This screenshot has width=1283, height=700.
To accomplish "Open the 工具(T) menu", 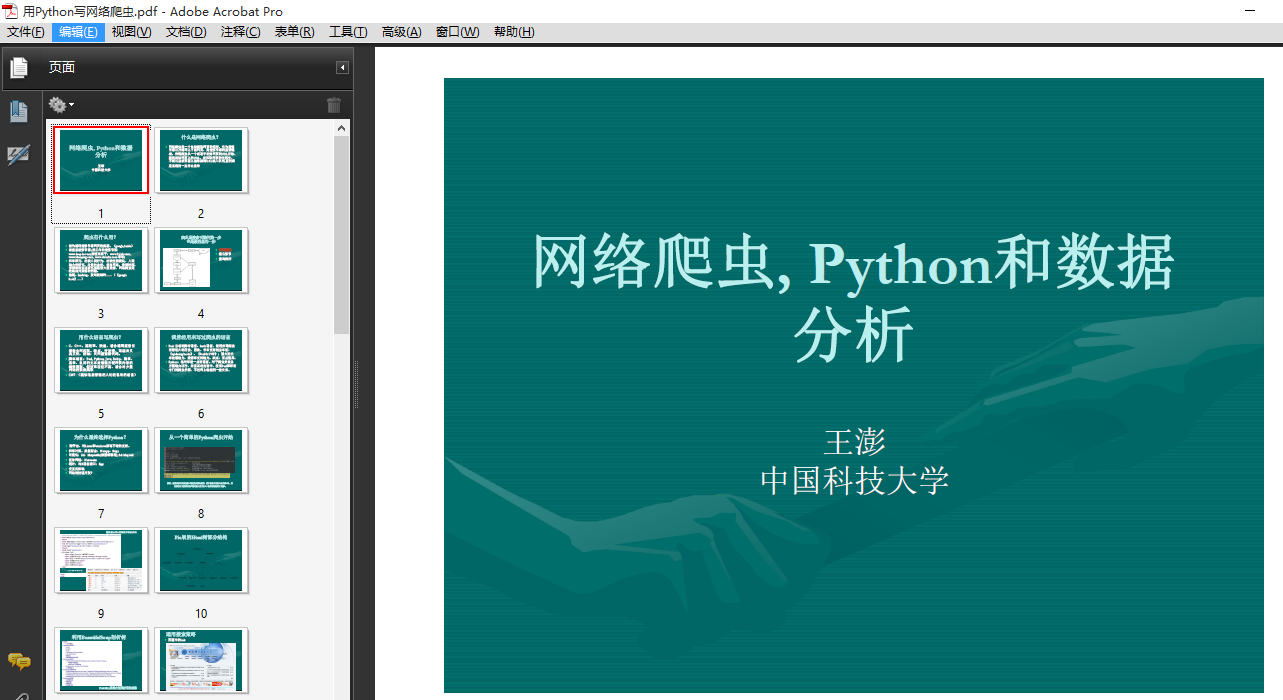I will click(x=348, y=32).
